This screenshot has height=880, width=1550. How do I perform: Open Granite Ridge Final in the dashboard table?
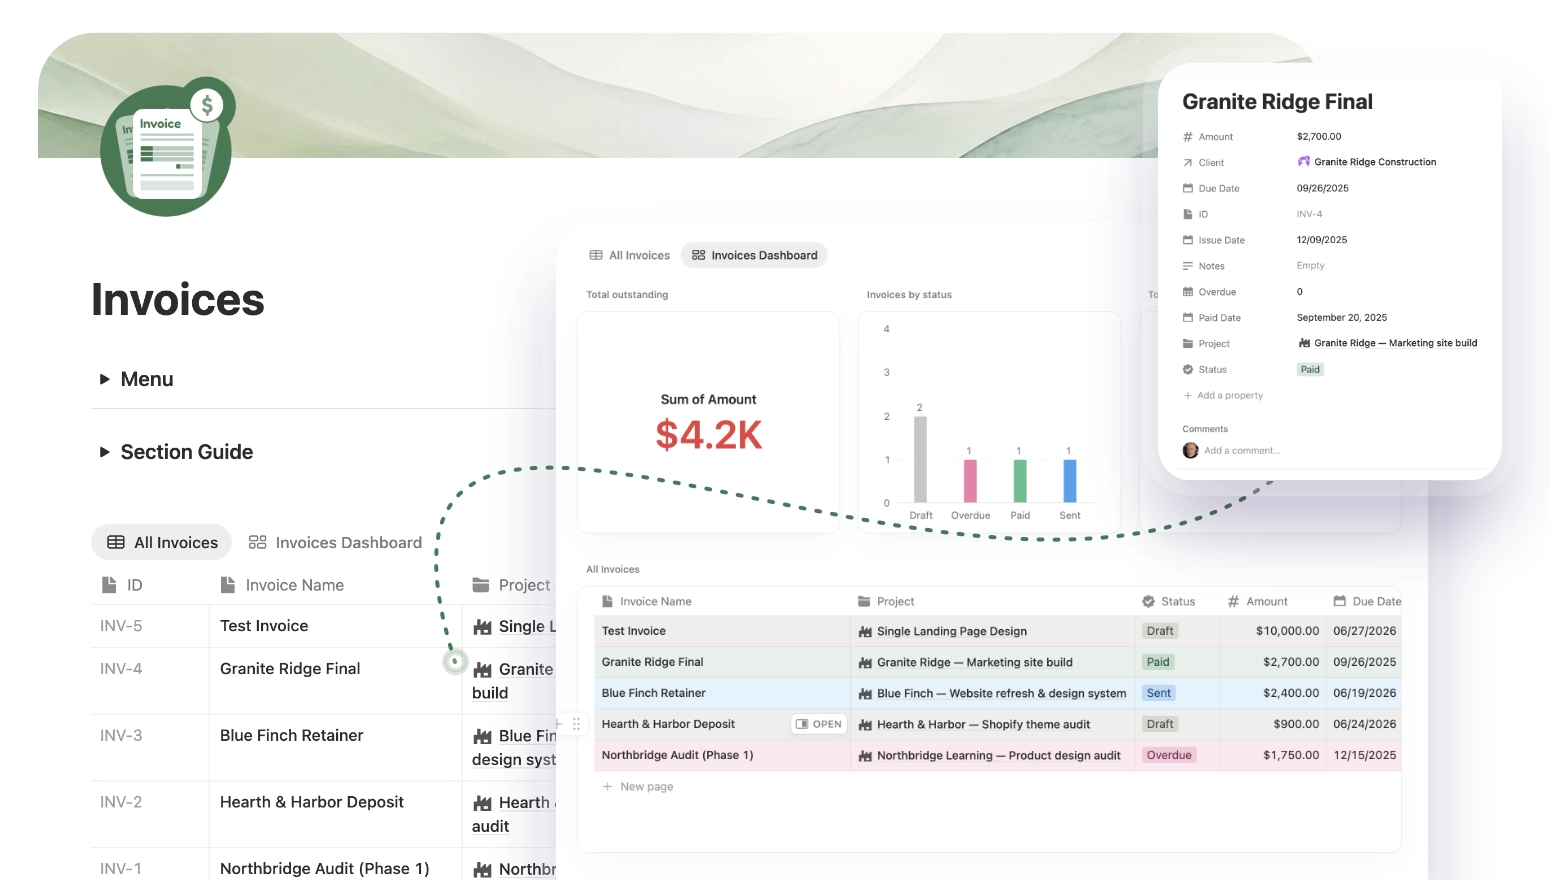coord(652,662)
